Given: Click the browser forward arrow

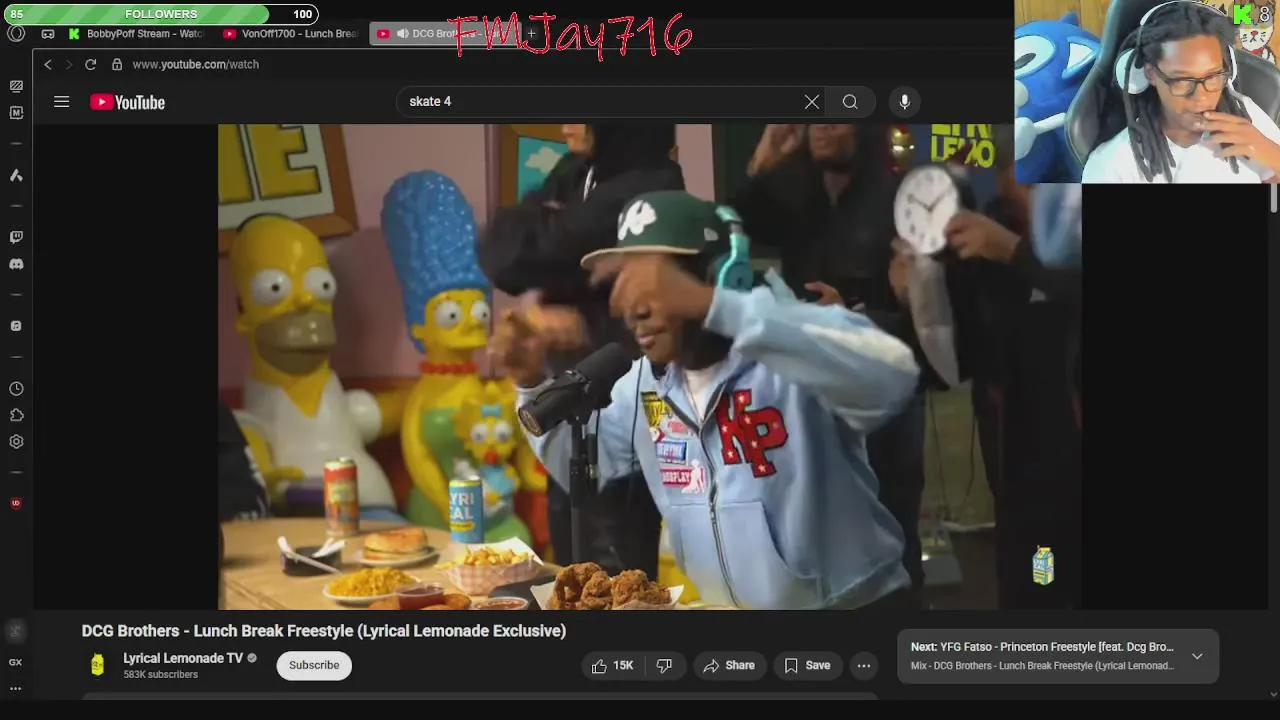Looking at the screenshot, I should pos(69,64).
